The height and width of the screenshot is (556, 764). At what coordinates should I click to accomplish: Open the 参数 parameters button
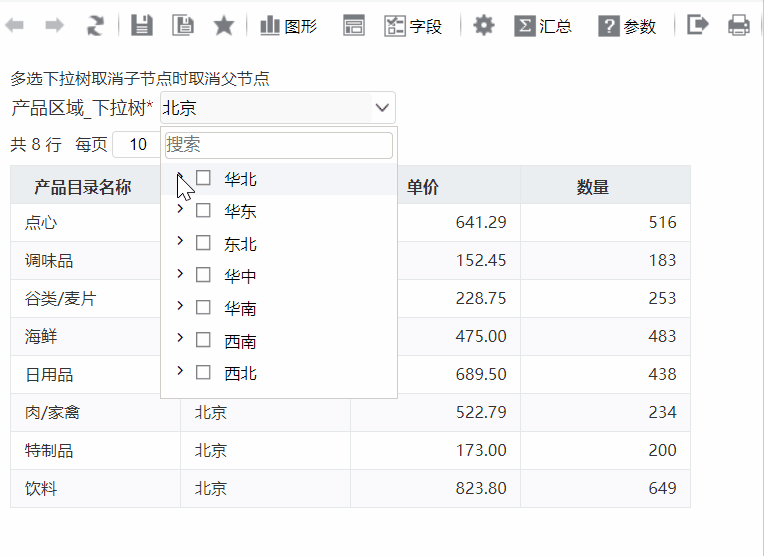point(627,26)
